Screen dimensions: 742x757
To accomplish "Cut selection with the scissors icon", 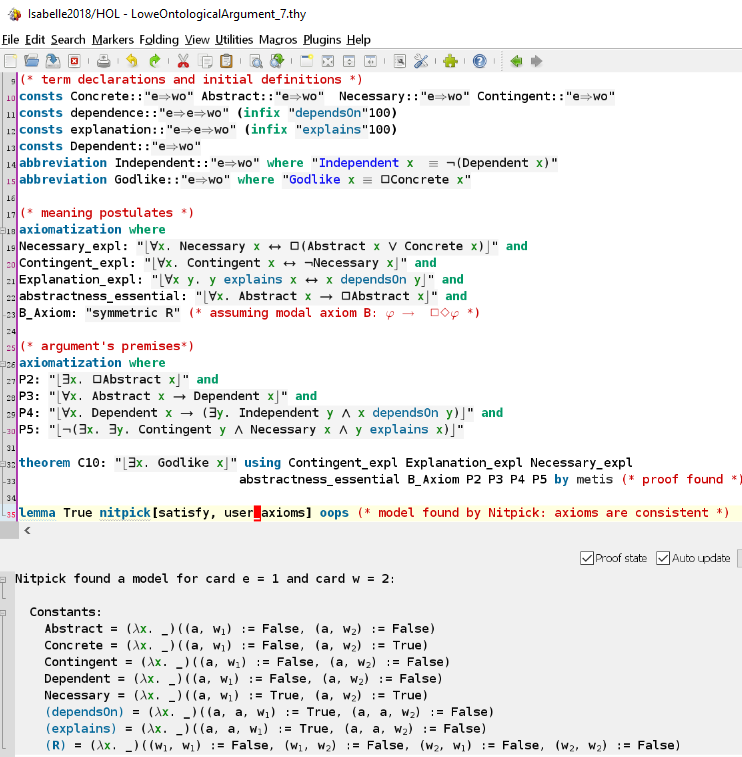I will click(183, 61).
